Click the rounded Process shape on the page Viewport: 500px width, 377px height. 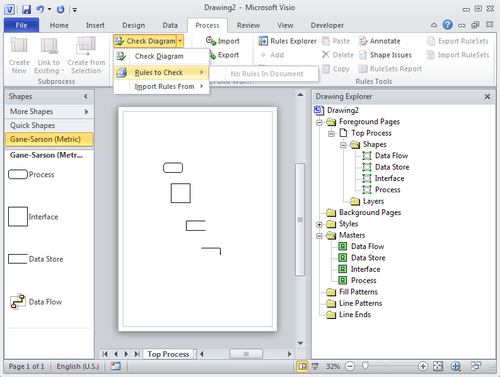coord(173,168)
